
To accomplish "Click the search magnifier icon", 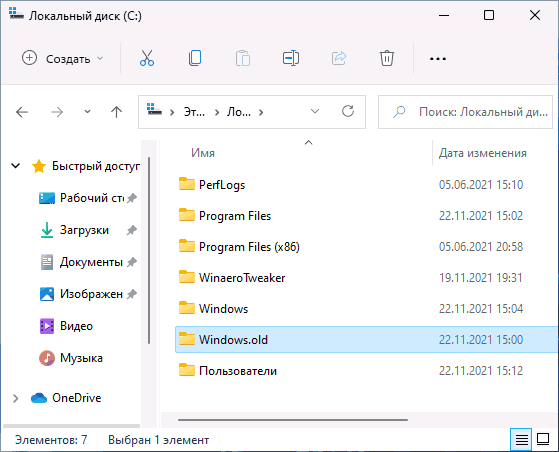I will tap(399, 112).
